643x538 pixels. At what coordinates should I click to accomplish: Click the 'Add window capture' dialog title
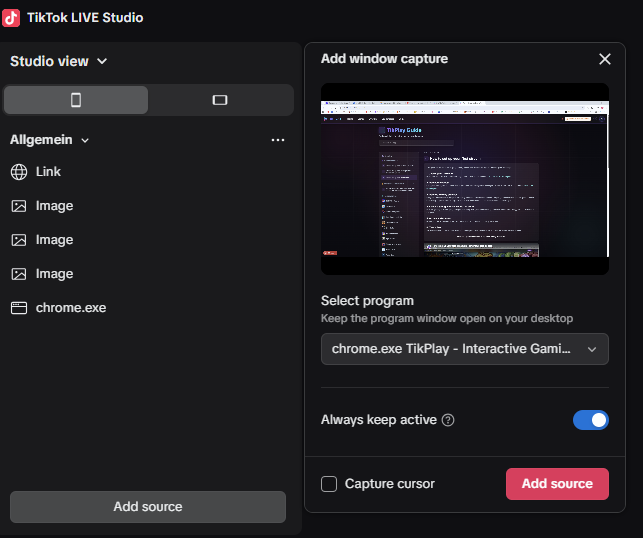(x=384, y=59)
